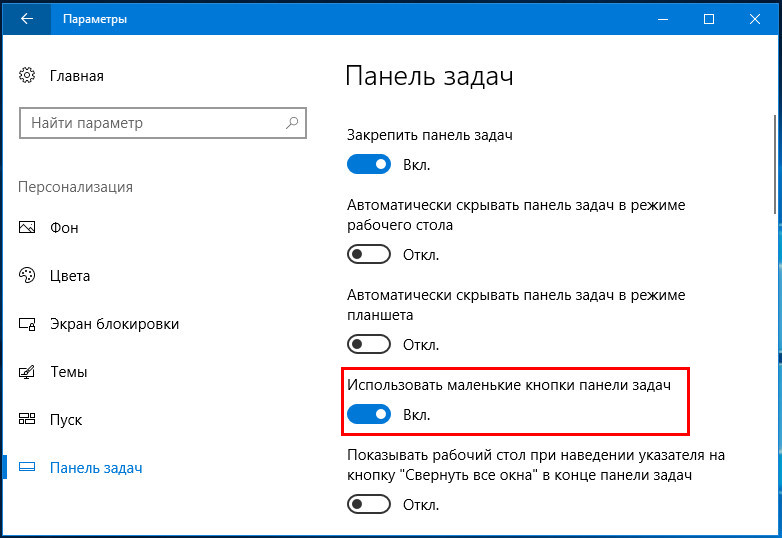Open the Экран блокировки page
Screen dimensions: 782x538
pyautogui.click(x=114, y=324)
